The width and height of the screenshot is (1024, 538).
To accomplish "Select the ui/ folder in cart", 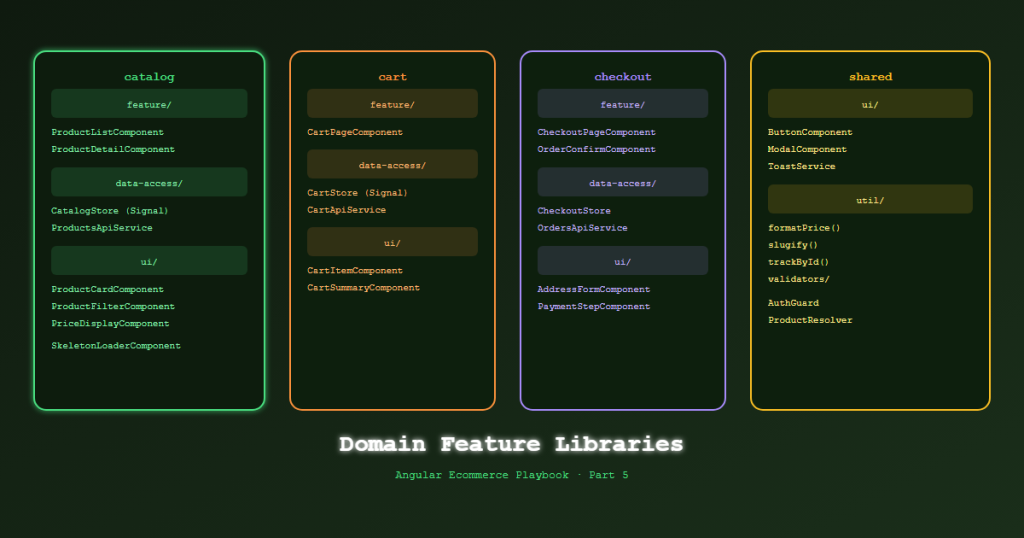I will [392, 242].
